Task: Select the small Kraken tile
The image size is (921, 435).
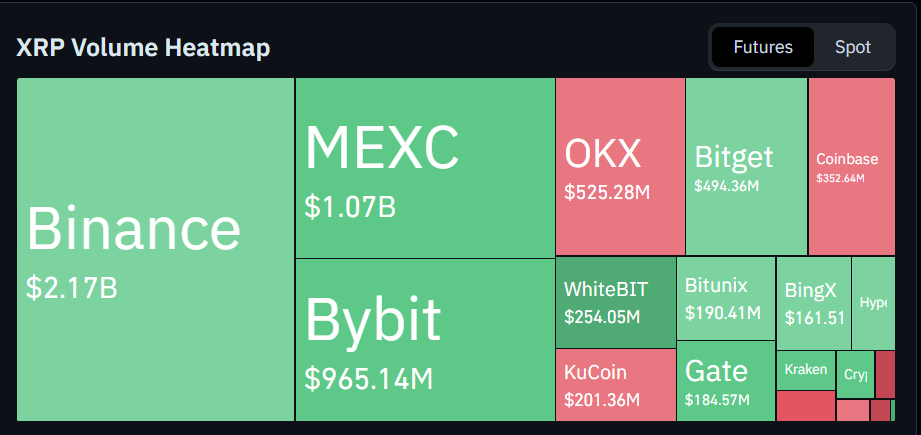Action: point(806,370)
